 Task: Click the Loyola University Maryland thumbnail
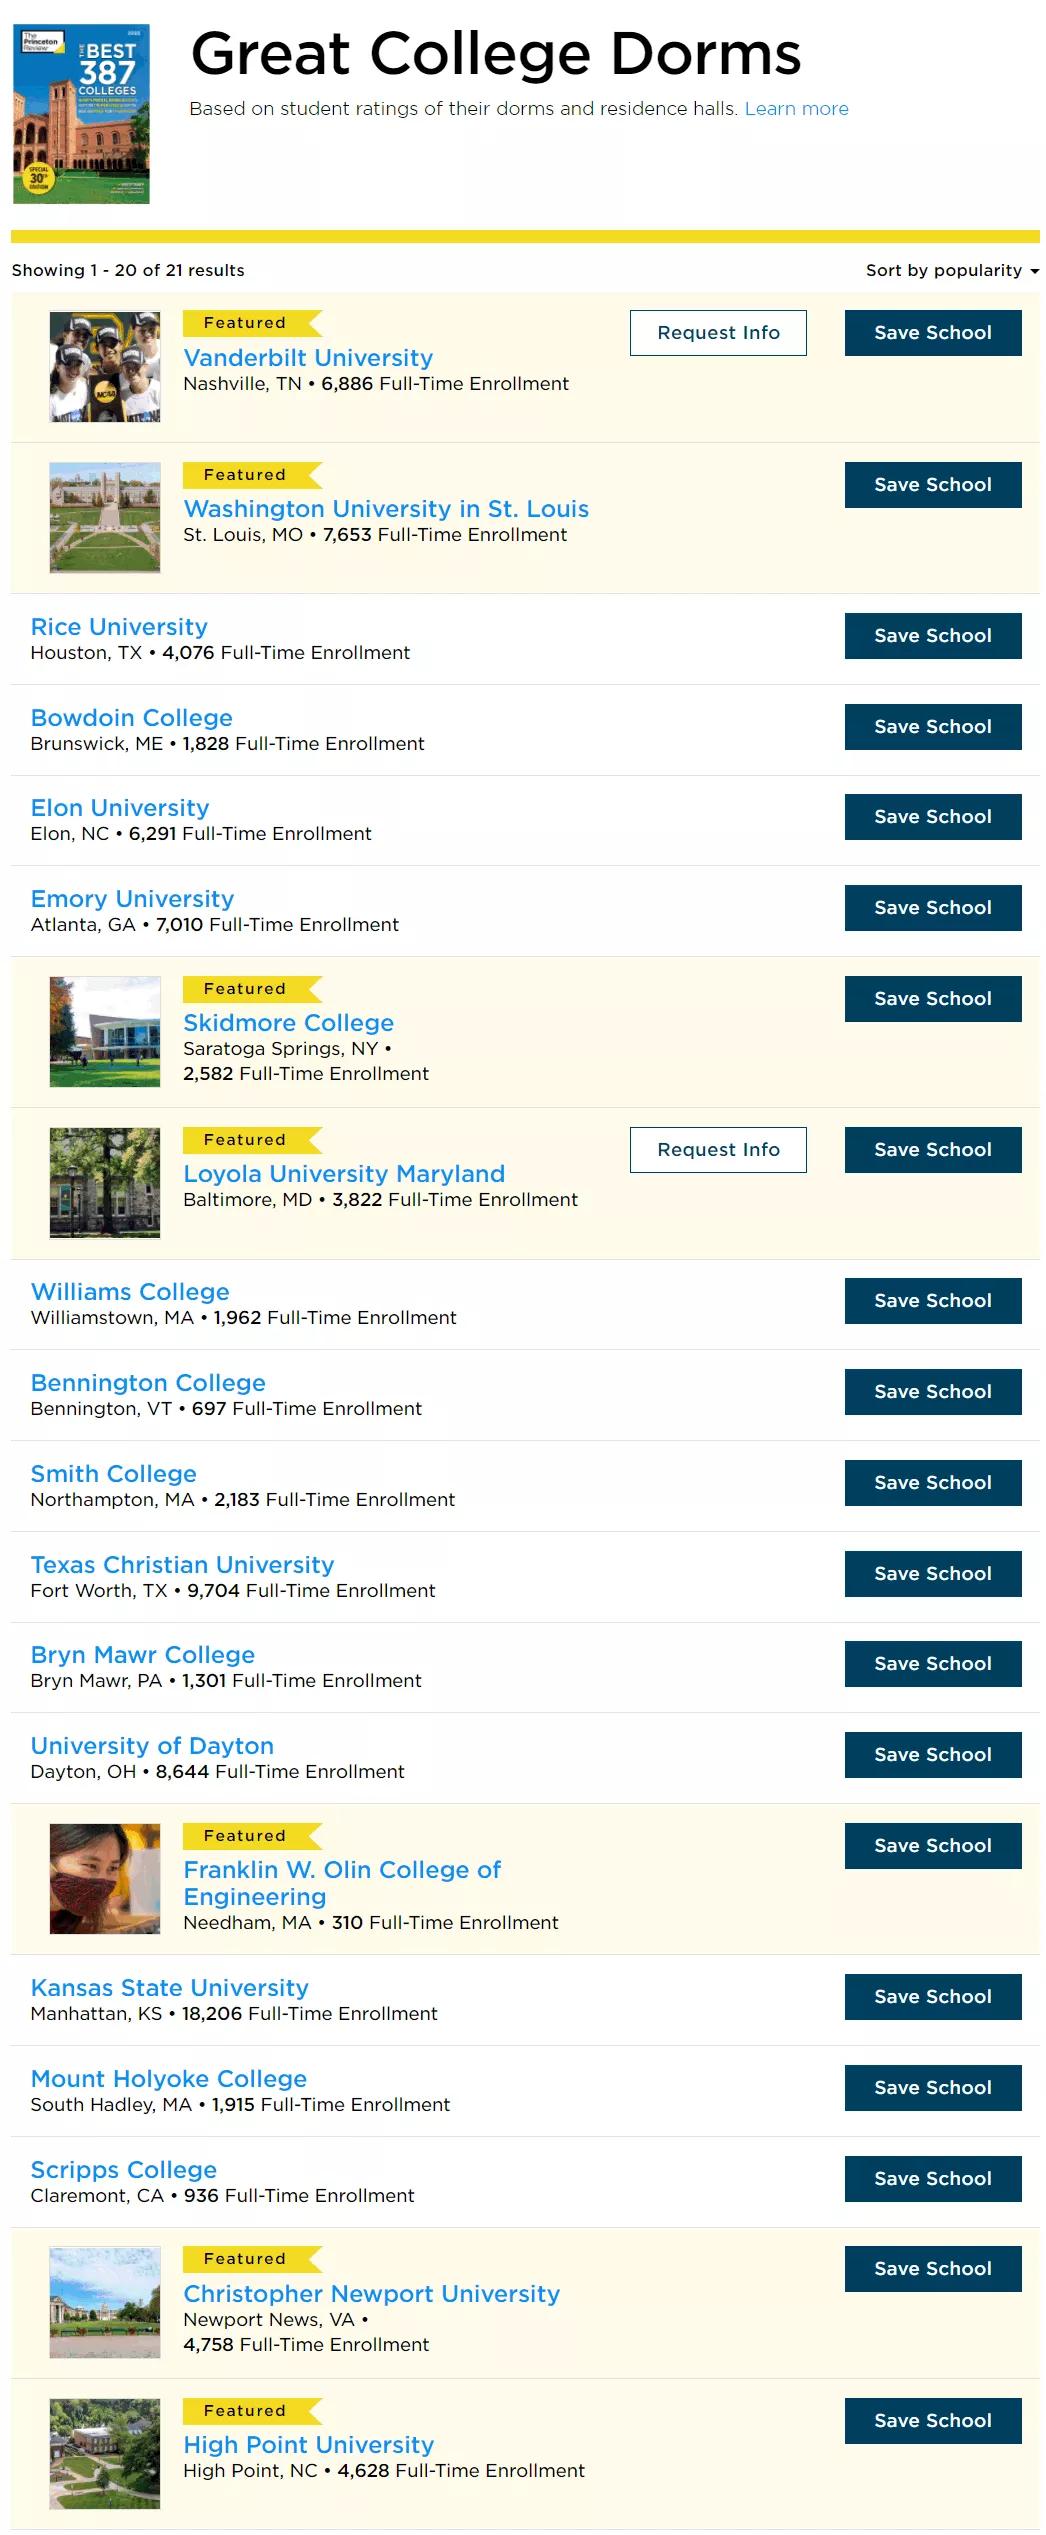pos(105,1183)
